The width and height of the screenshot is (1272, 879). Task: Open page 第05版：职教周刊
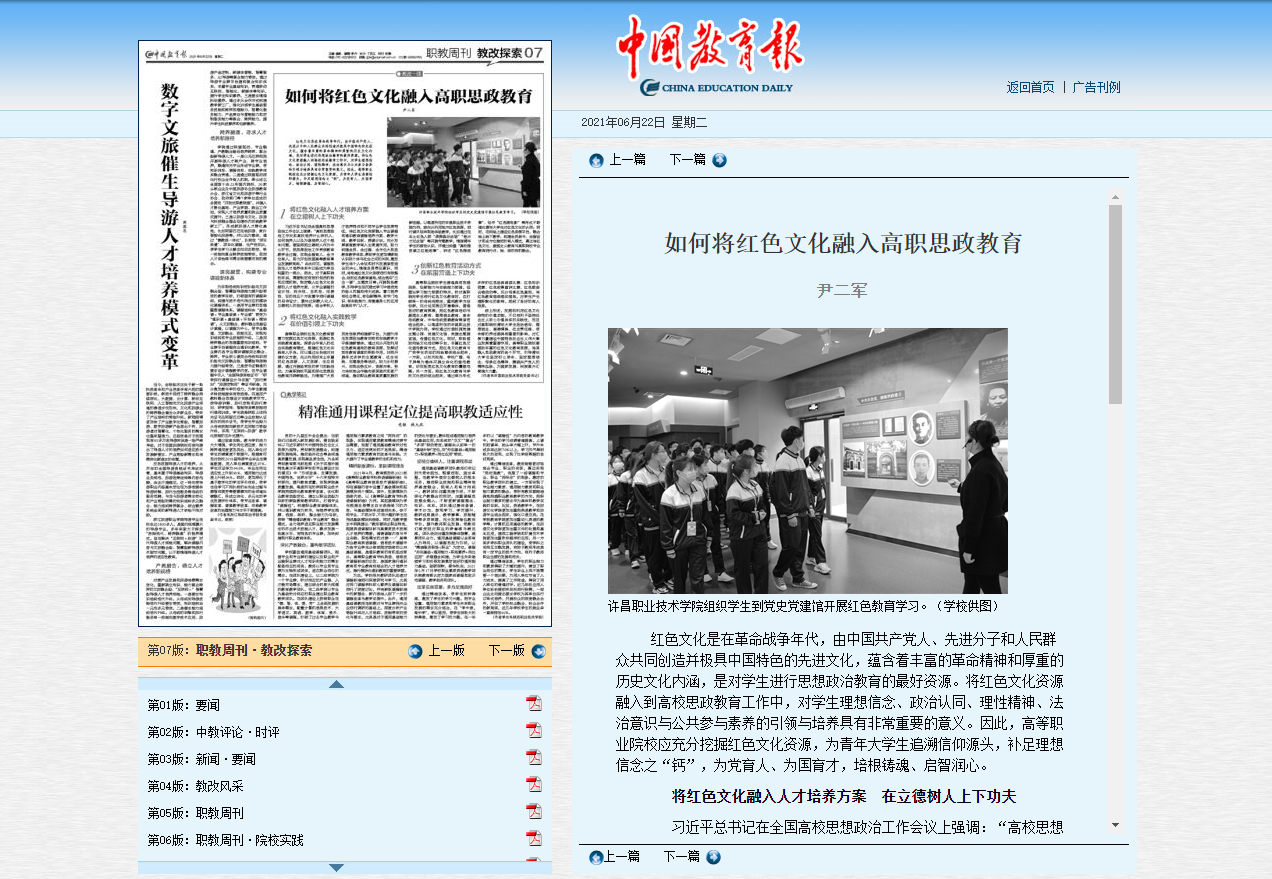[196, 813]
